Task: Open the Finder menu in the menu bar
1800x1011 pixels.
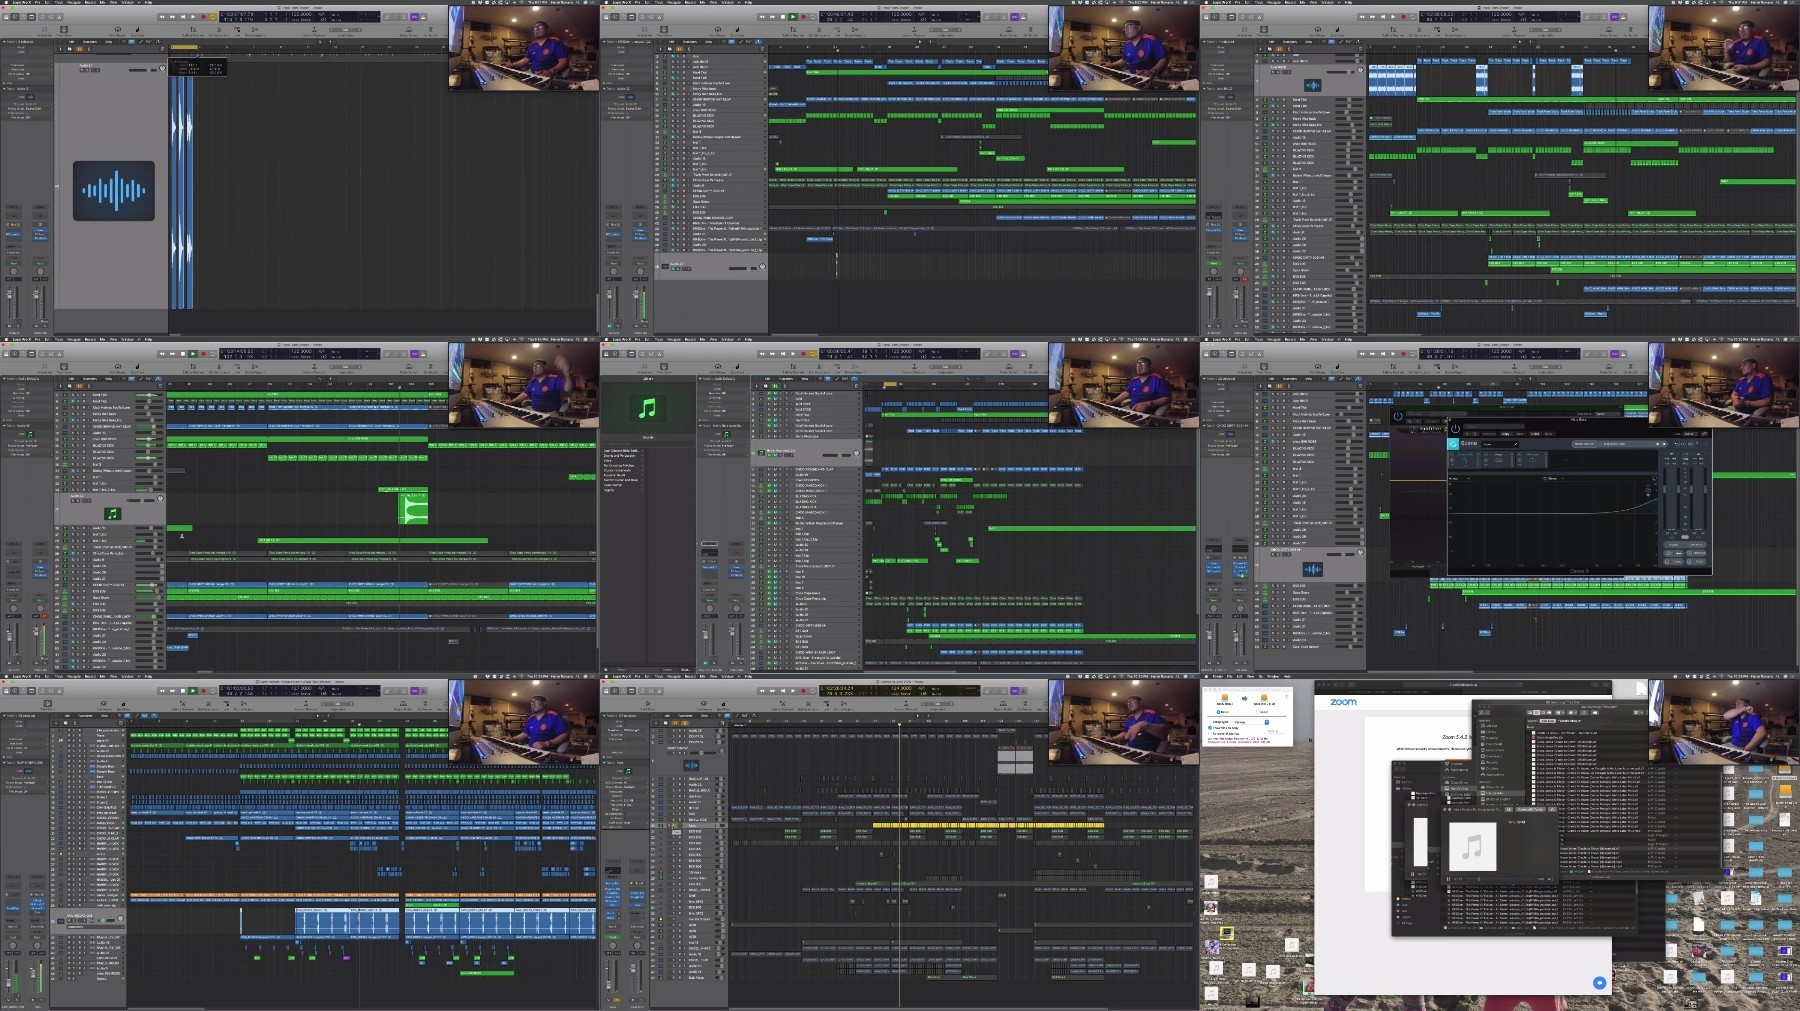Action: coord(1217,676)
